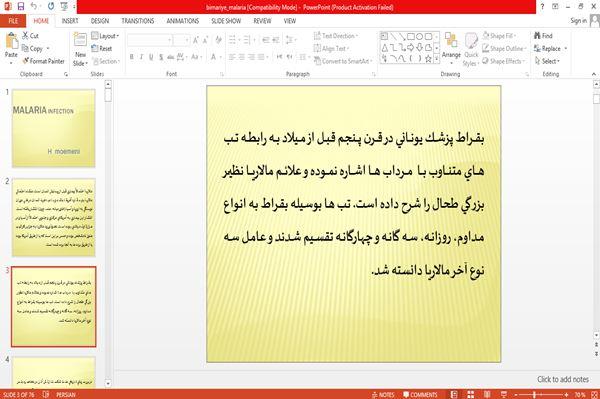Start Slide Show from status bar icon
This screenshot has width=600, height=399.
(x=504, y=394)
